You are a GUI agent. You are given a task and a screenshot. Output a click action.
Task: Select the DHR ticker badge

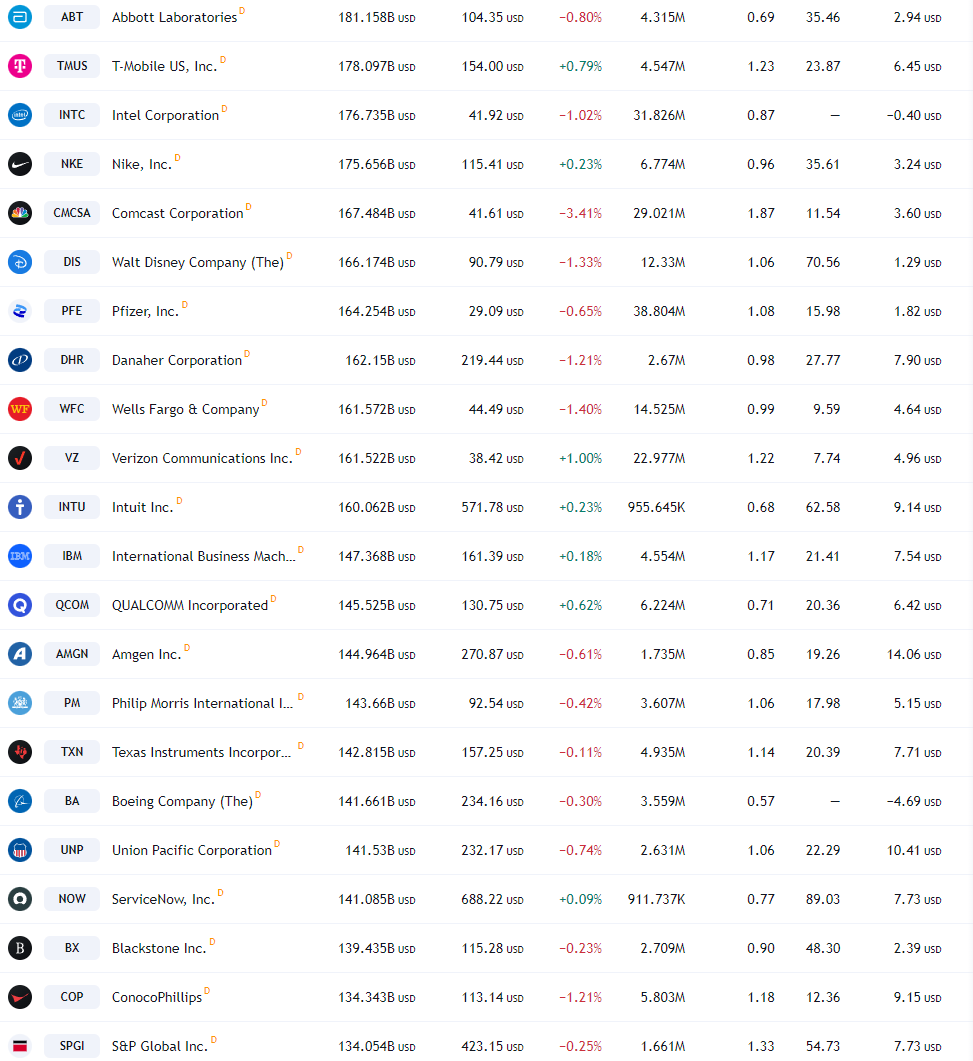coord(72,360)
